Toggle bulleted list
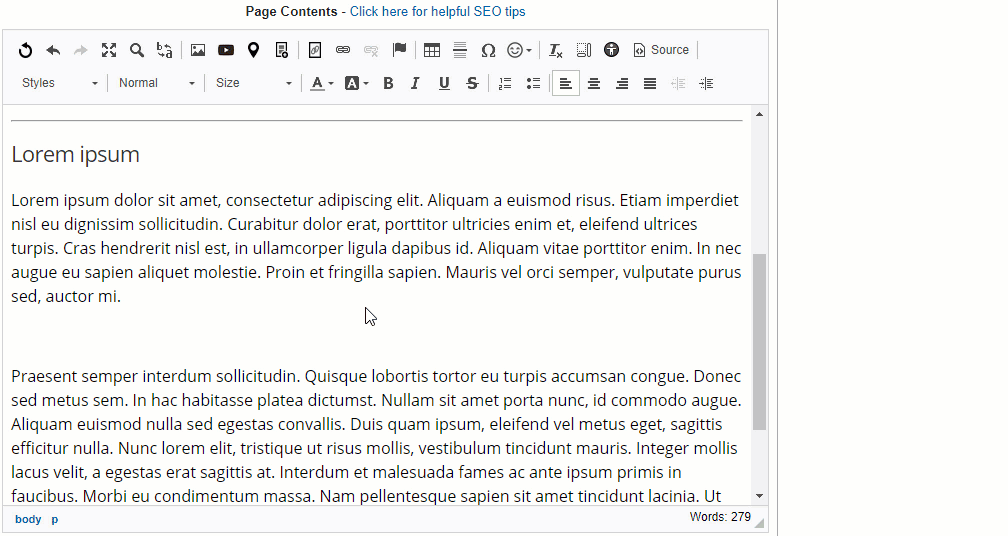The width and height of the screenshot is (1008, 536). (x=533, y=83)
